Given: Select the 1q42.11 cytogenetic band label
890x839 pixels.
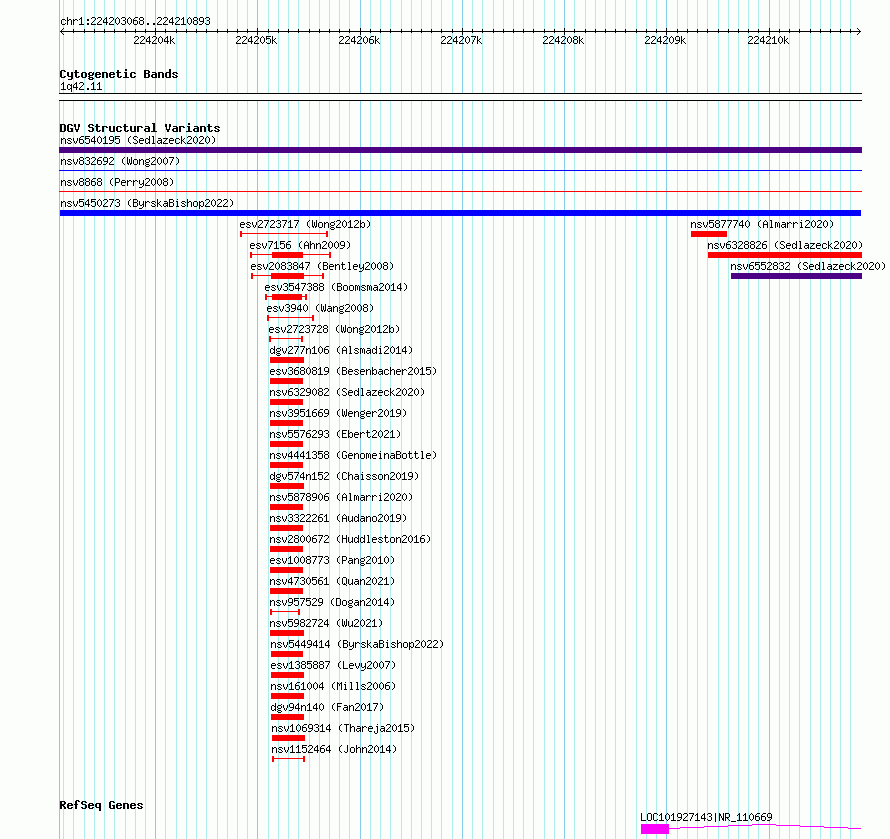Looking at the screenshot, I should pyautogui.click(x=81, y=86).
